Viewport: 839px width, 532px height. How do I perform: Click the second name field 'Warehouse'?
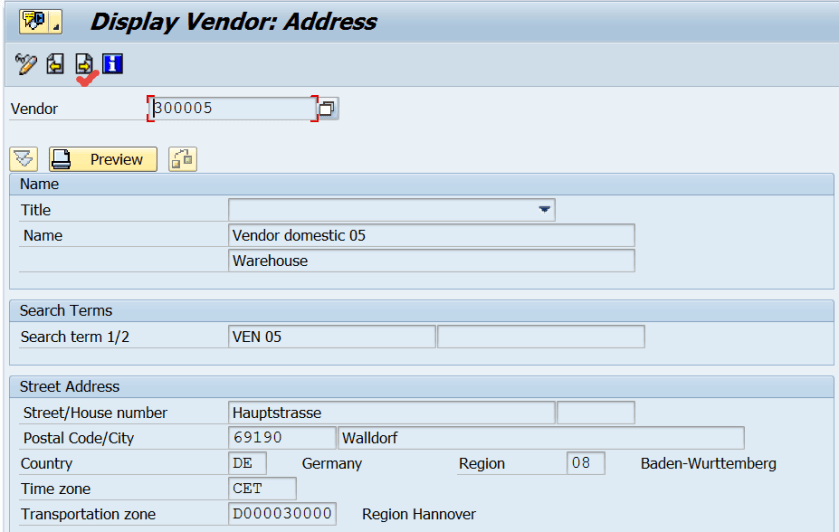[x=431, y=261]
